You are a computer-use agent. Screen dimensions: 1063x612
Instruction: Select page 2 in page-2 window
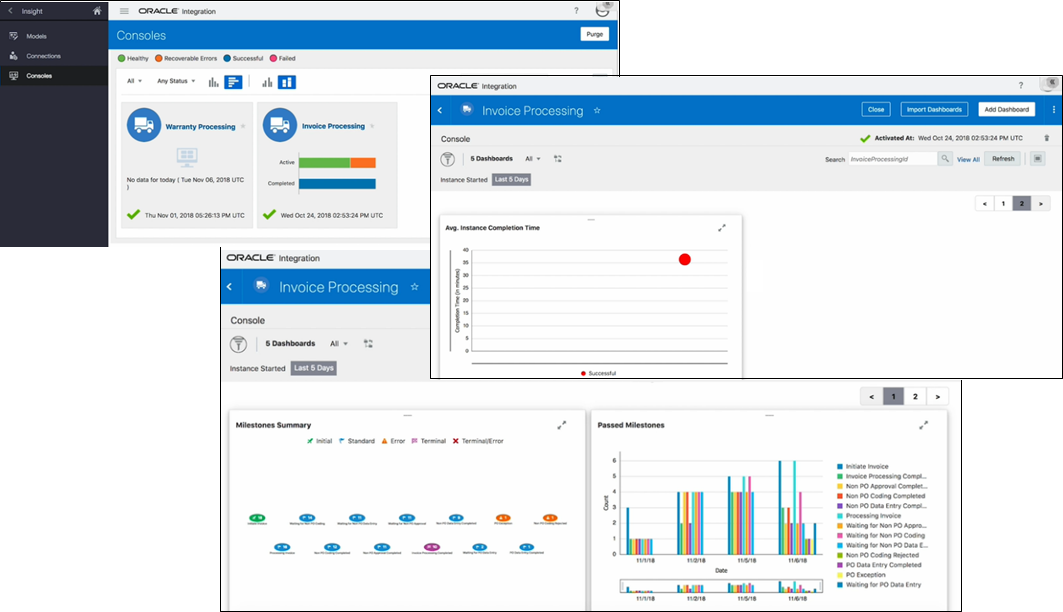pyautogui.click(x=1022, y=203)
